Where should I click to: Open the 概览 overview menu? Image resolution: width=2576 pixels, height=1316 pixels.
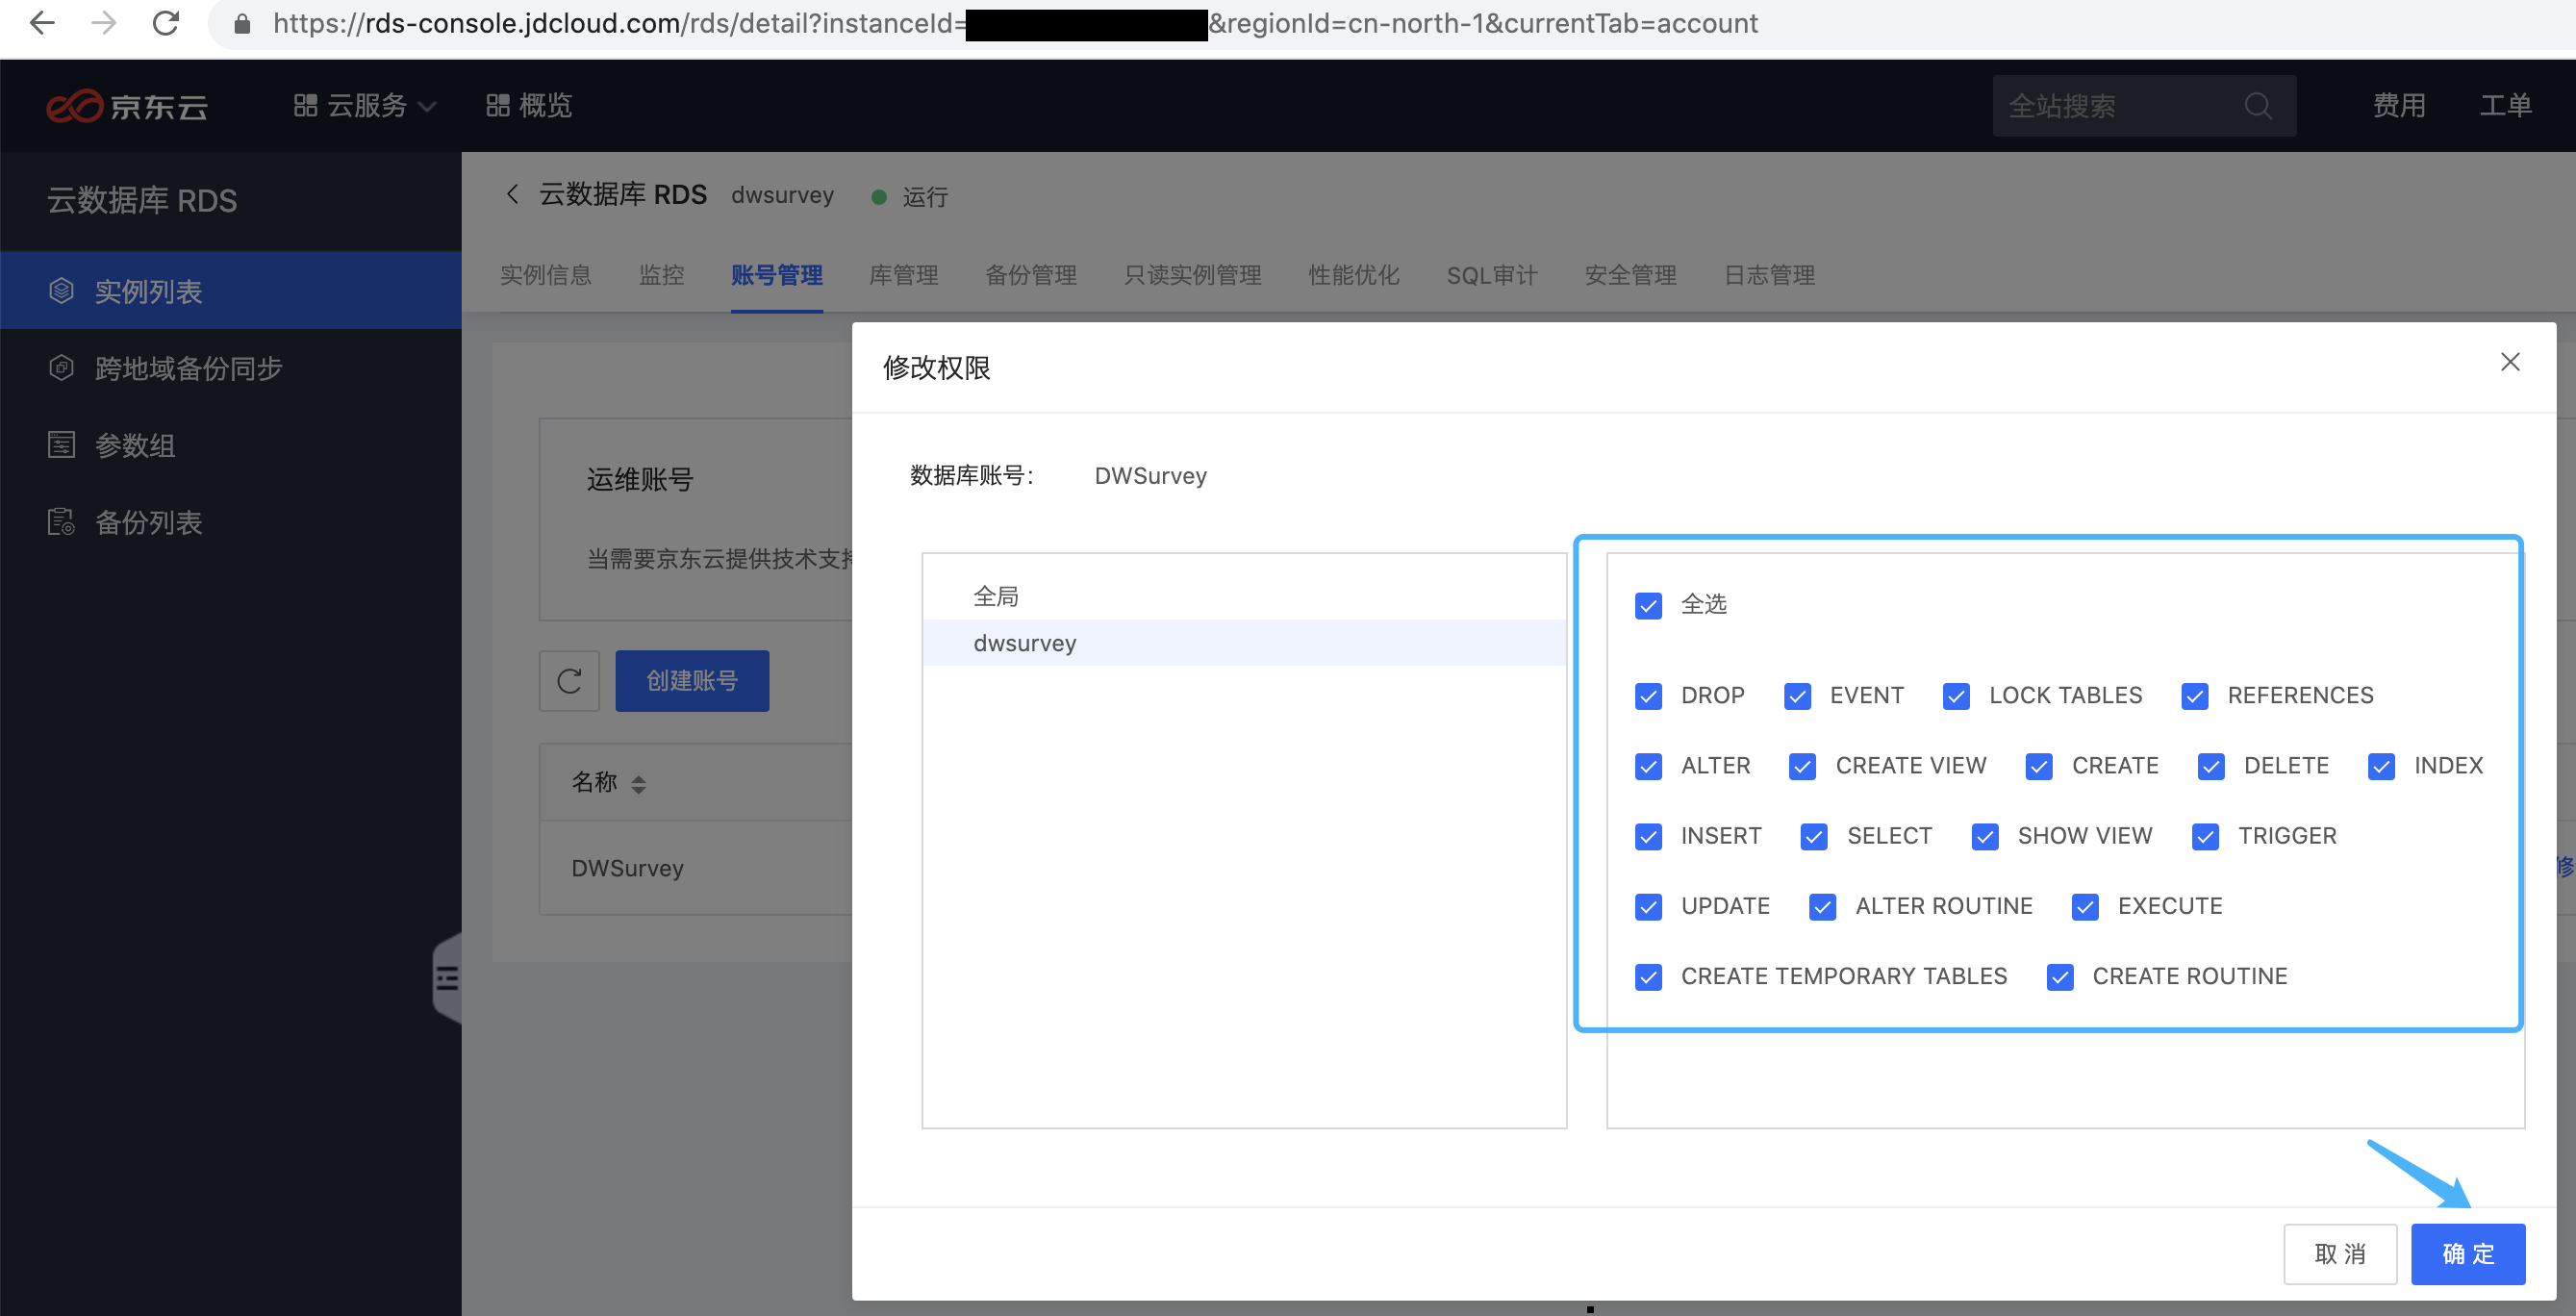click(x=529, y=105)
